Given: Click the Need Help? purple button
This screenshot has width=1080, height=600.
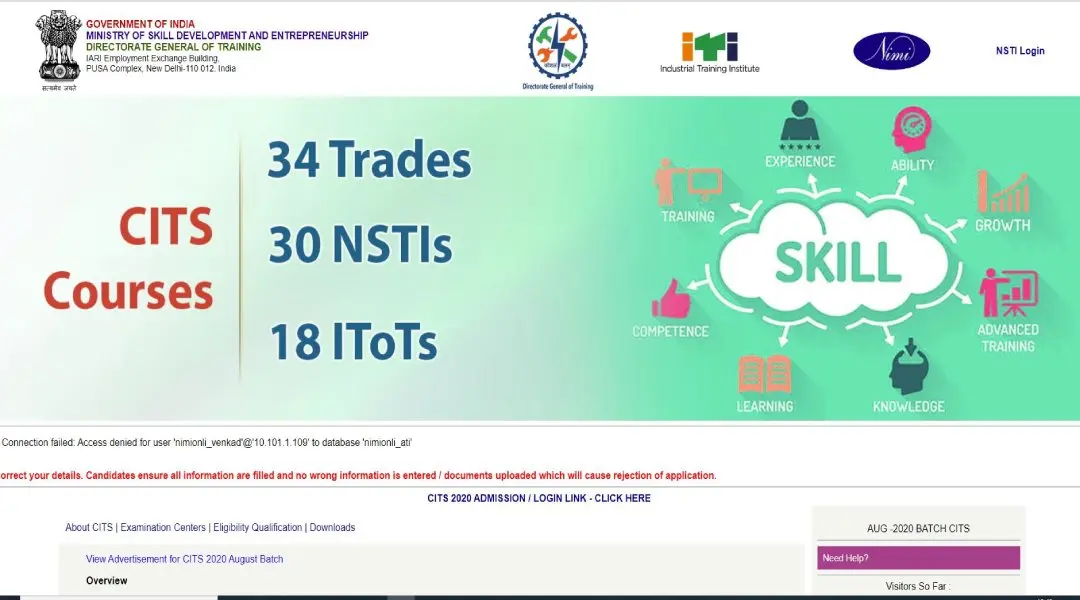Looking at the screenshot, I should (917, 558).
